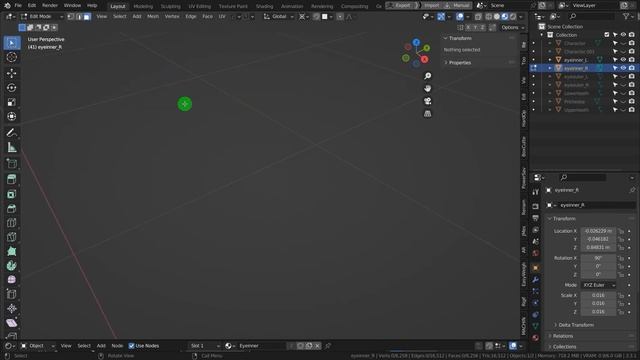Screen dimensions: 640x360
Task: Toggle Collection visibility eye icon
Action: click(x=623, y=35)
